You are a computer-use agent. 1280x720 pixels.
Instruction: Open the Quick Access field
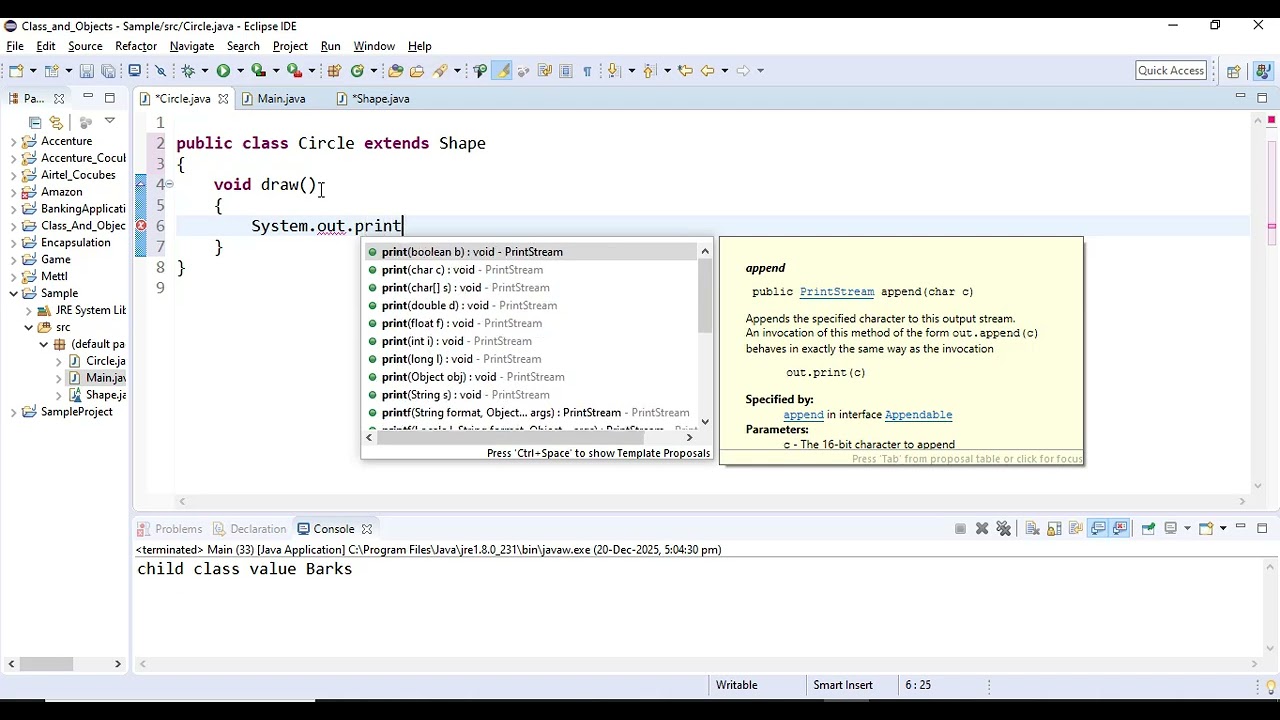pyautogui.click(x=1171, y=70)
